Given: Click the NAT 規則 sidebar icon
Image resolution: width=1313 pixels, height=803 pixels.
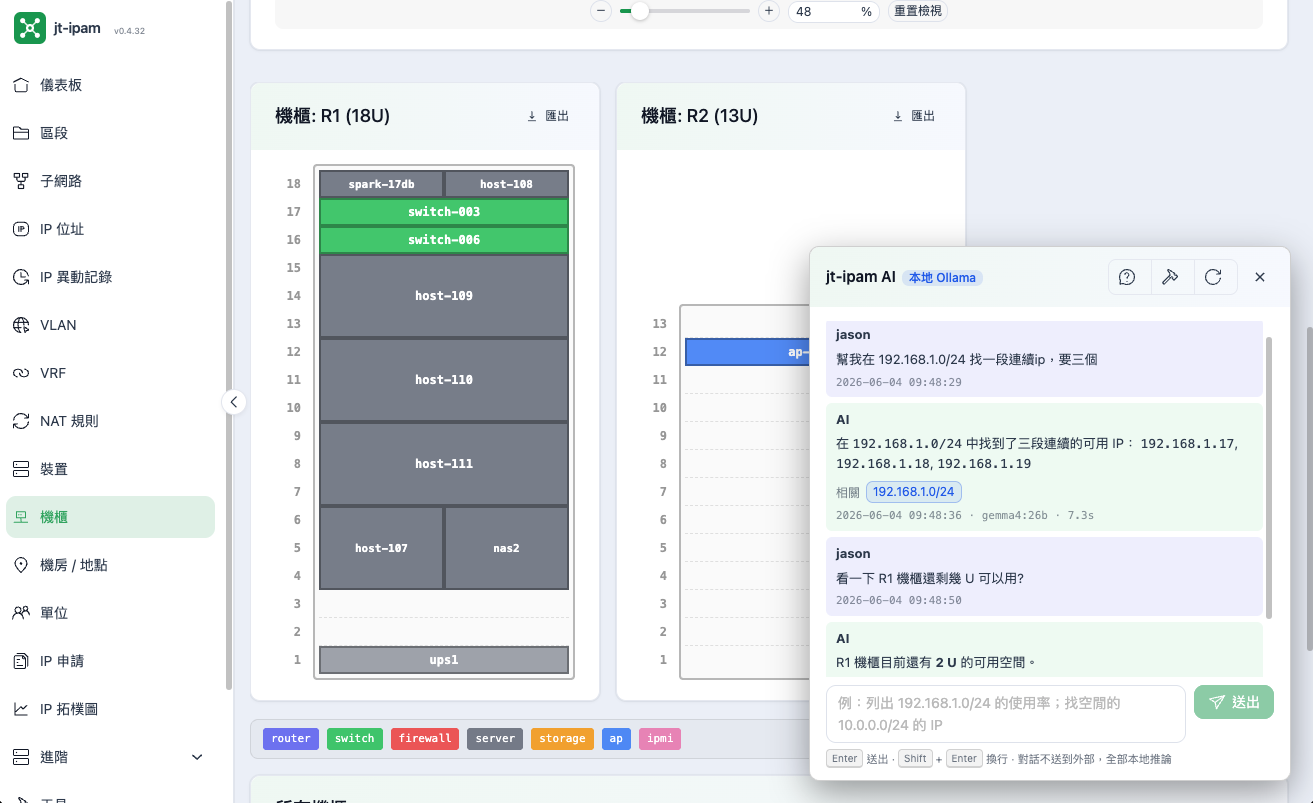Looking at the screenshot, I should [21, 421].
